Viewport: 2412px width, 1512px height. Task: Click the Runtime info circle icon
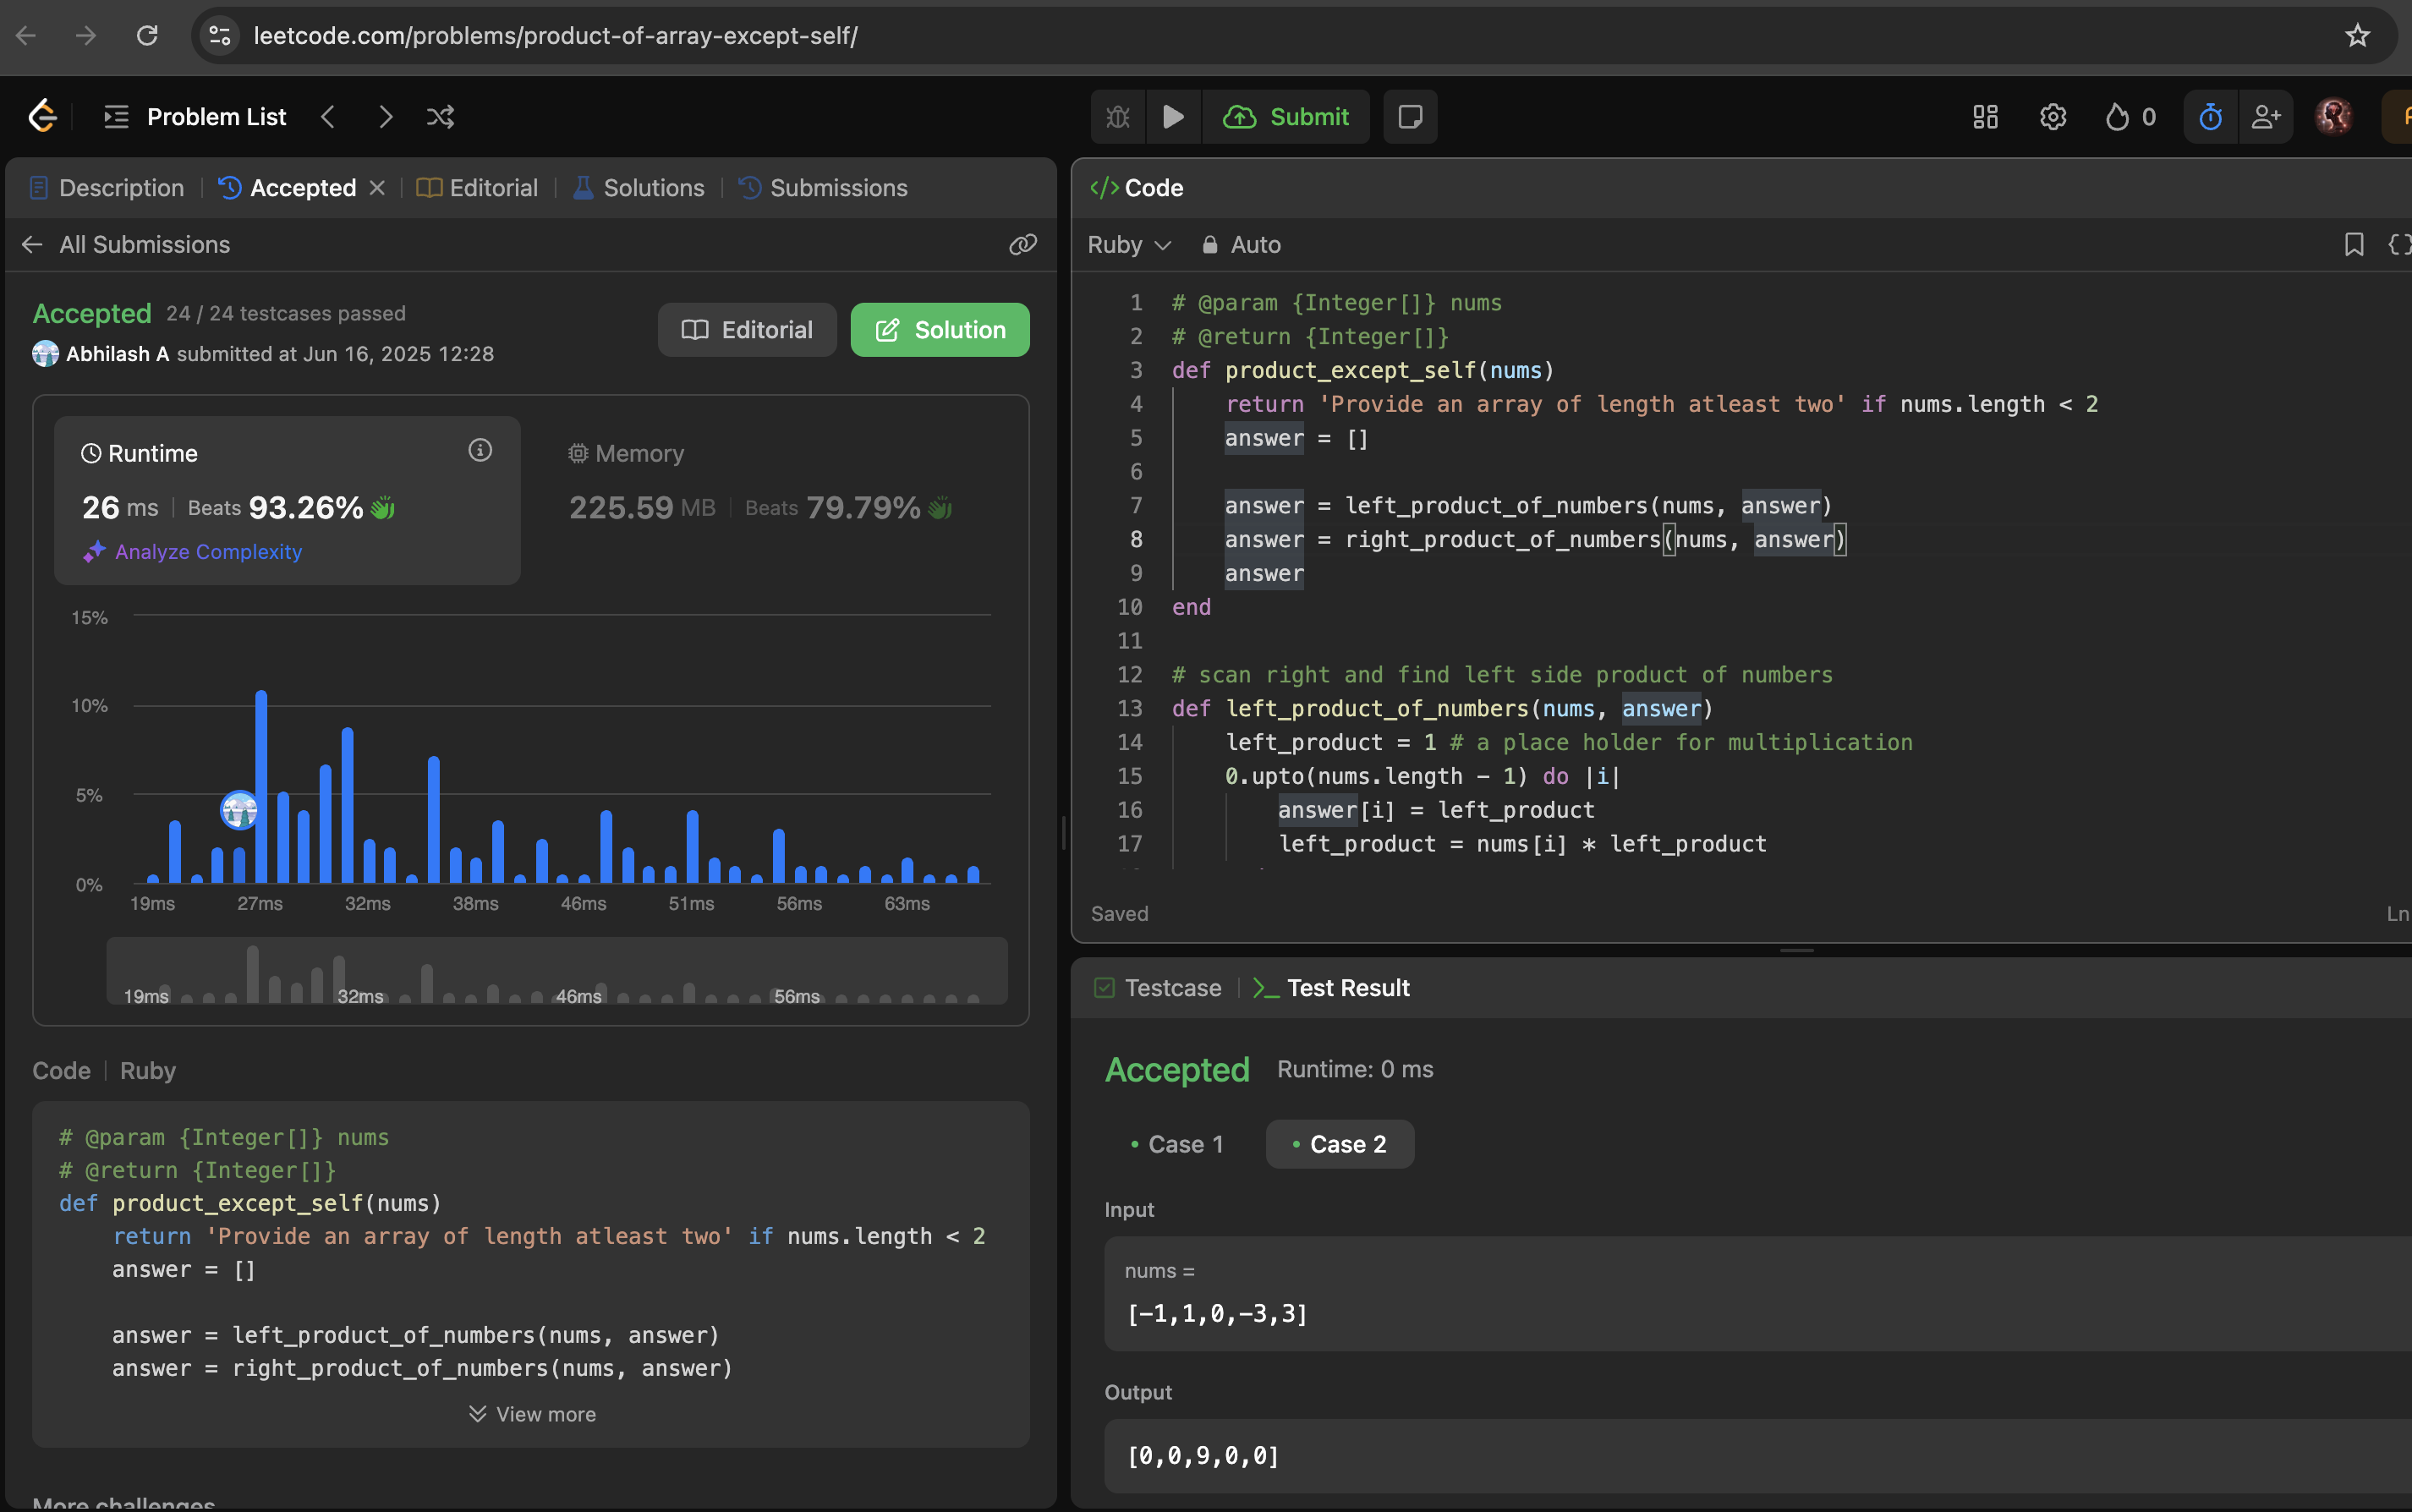480,451
